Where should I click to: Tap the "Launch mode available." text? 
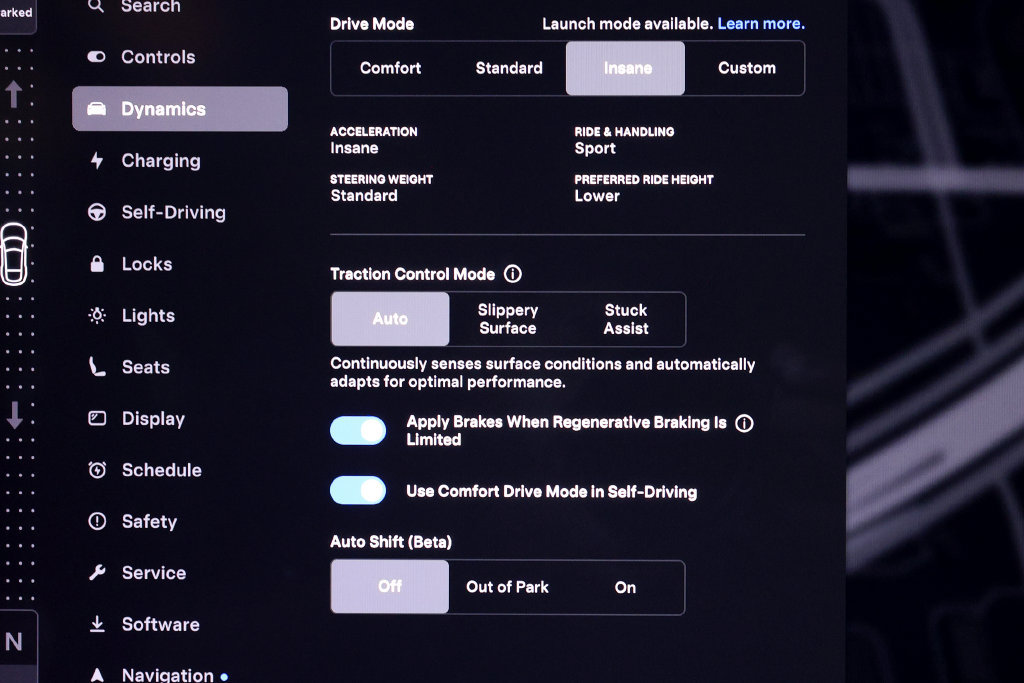pyautogui.click(x=627, y=24)
